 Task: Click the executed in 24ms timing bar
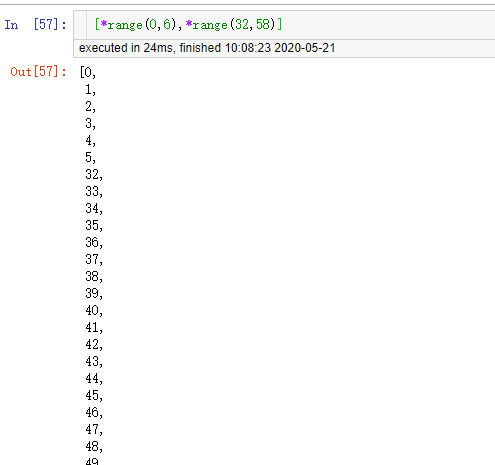click(x=284, y=48)
